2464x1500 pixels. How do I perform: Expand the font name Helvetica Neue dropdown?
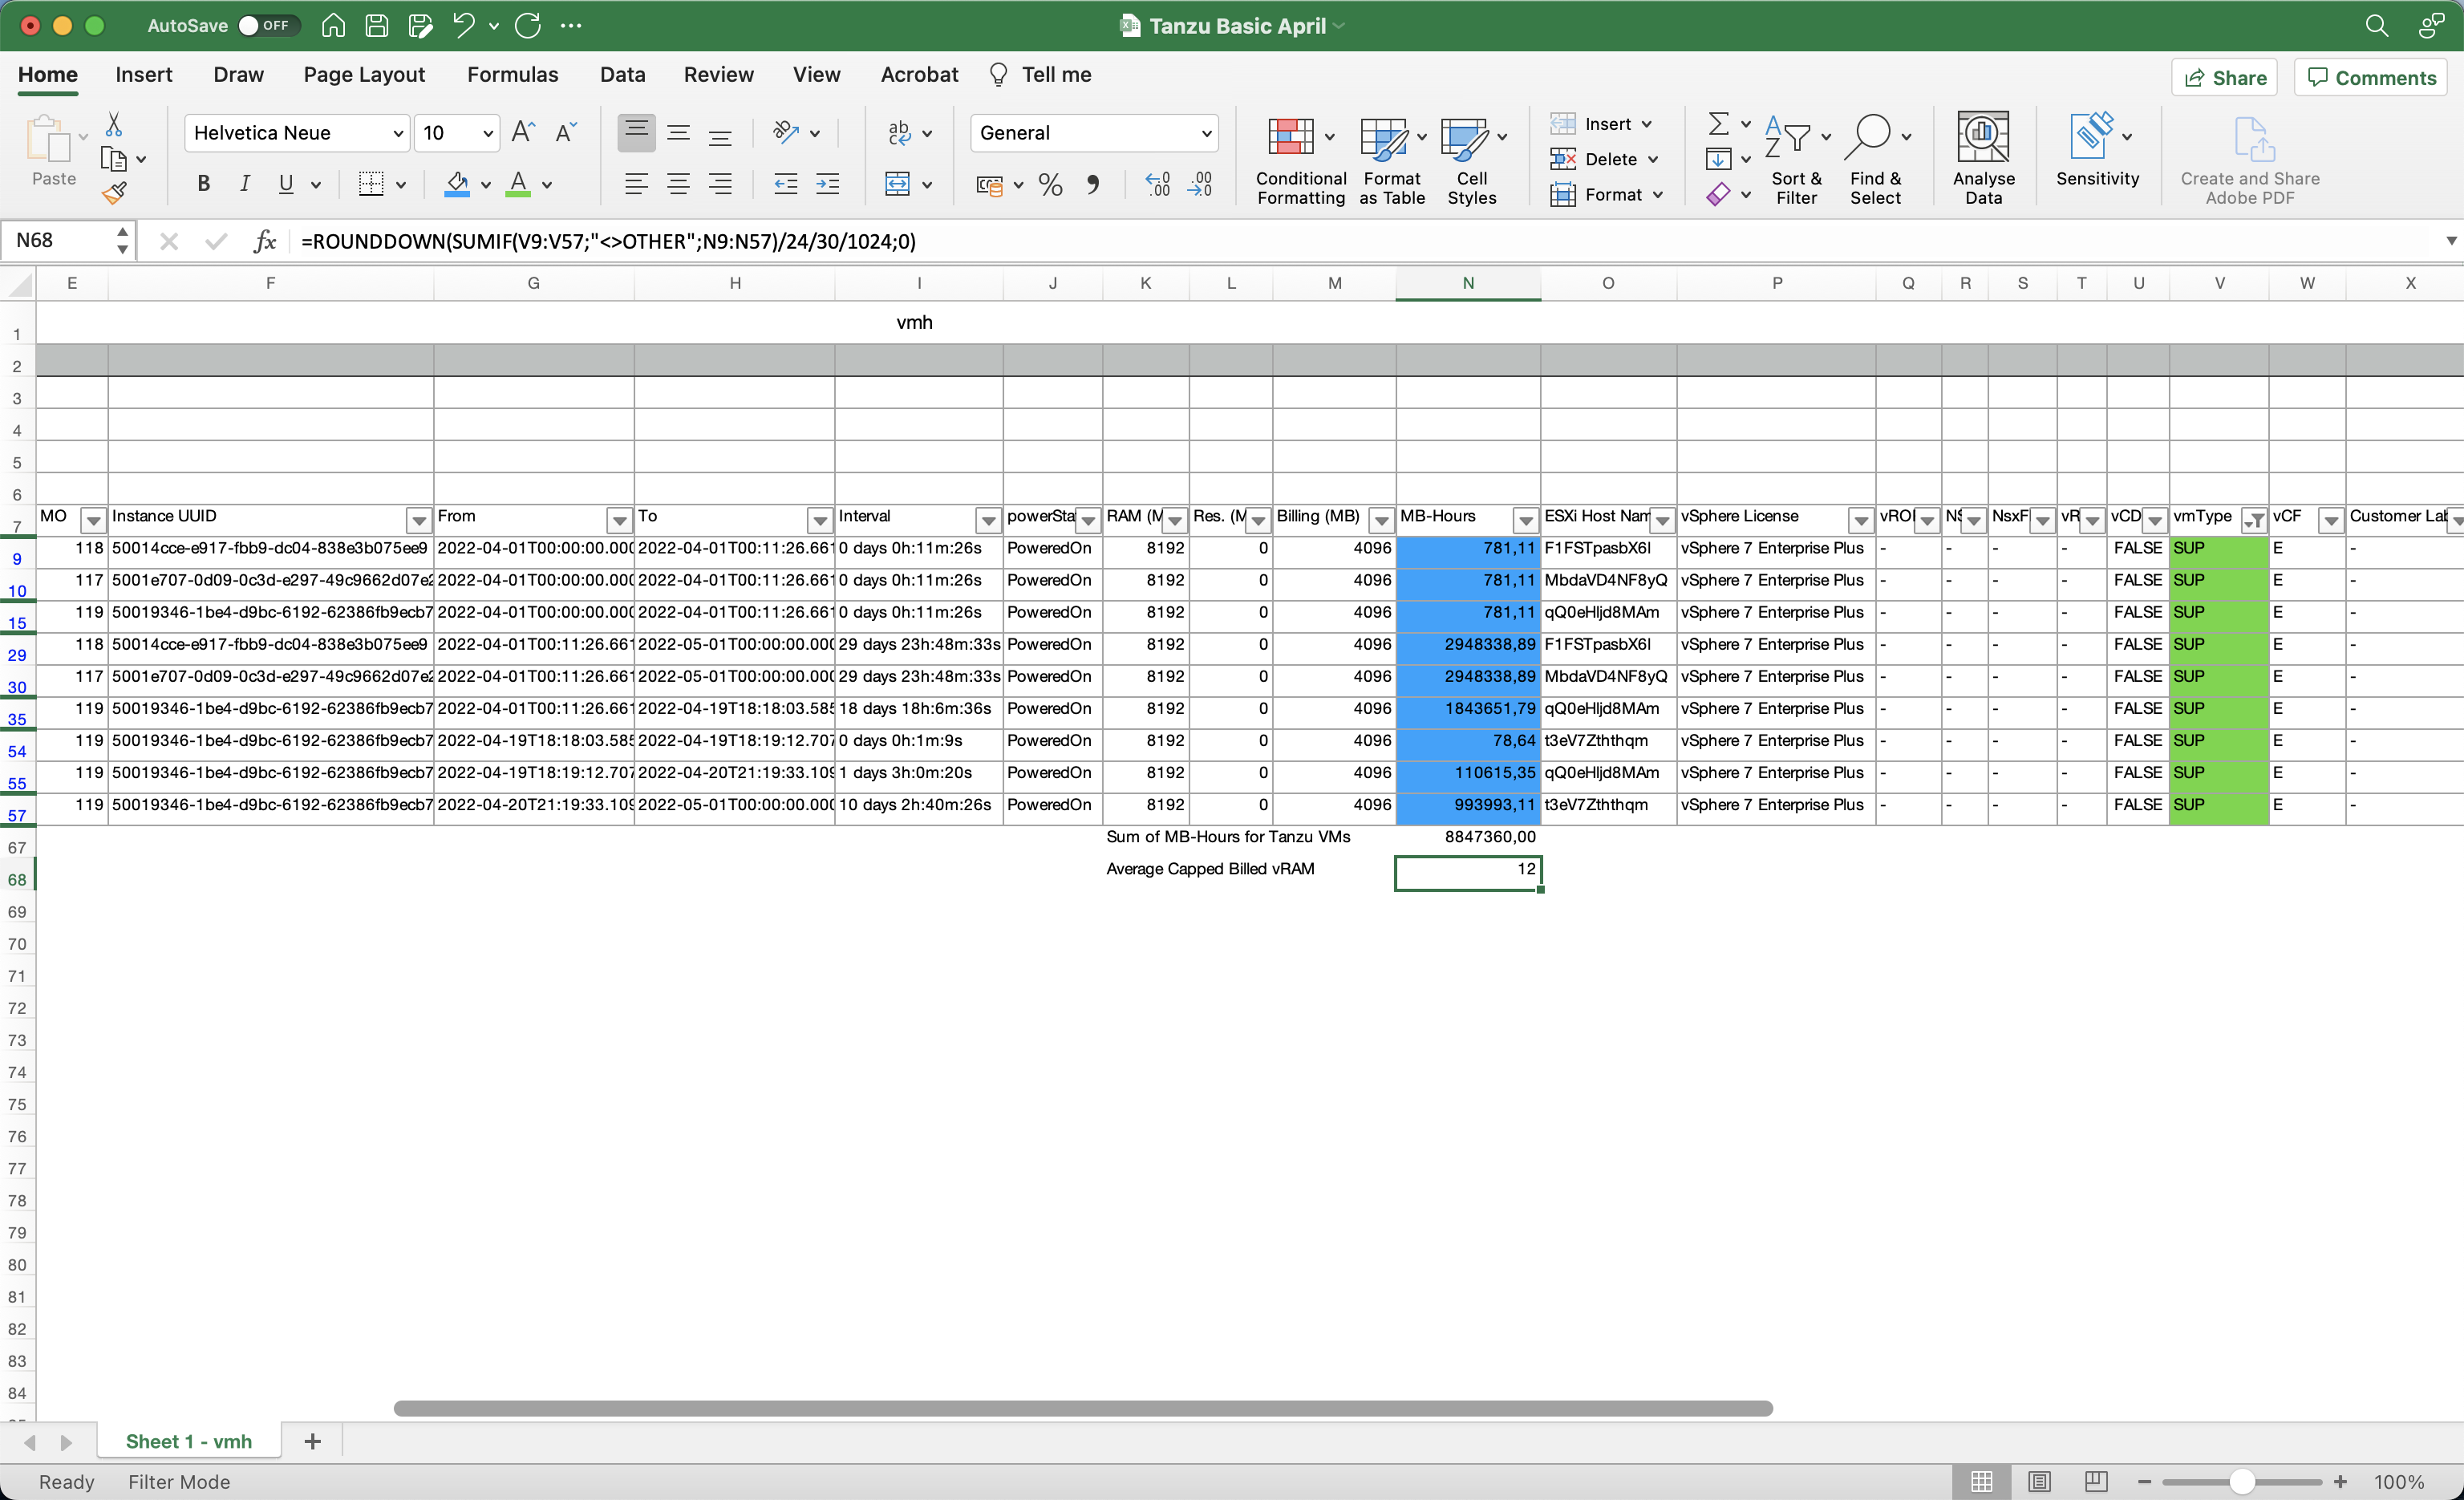pos(397,133)
